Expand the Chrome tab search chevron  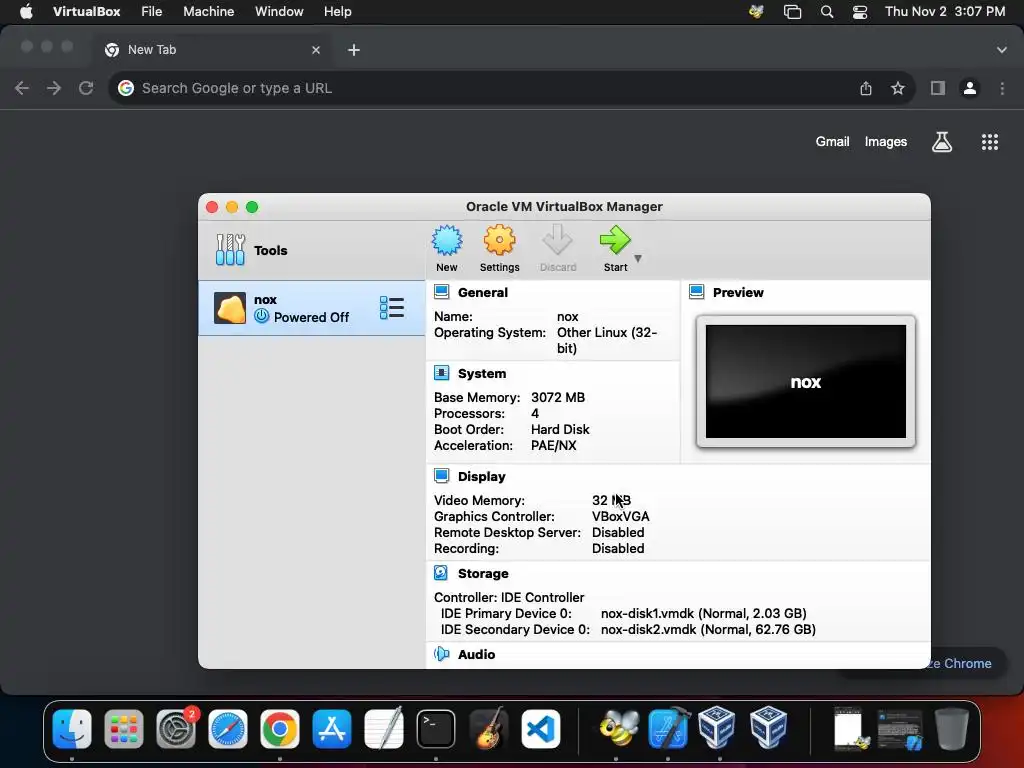tap(1002, 50)
